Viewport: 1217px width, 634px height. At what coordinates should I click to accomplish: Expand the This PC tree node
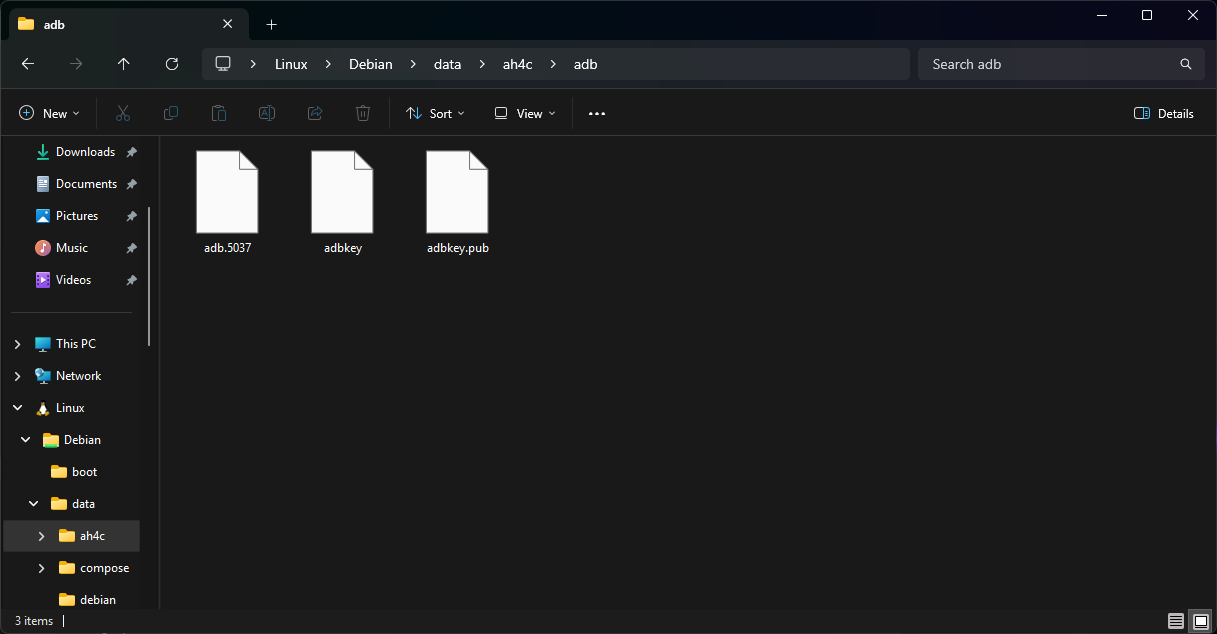click(17, 344)
